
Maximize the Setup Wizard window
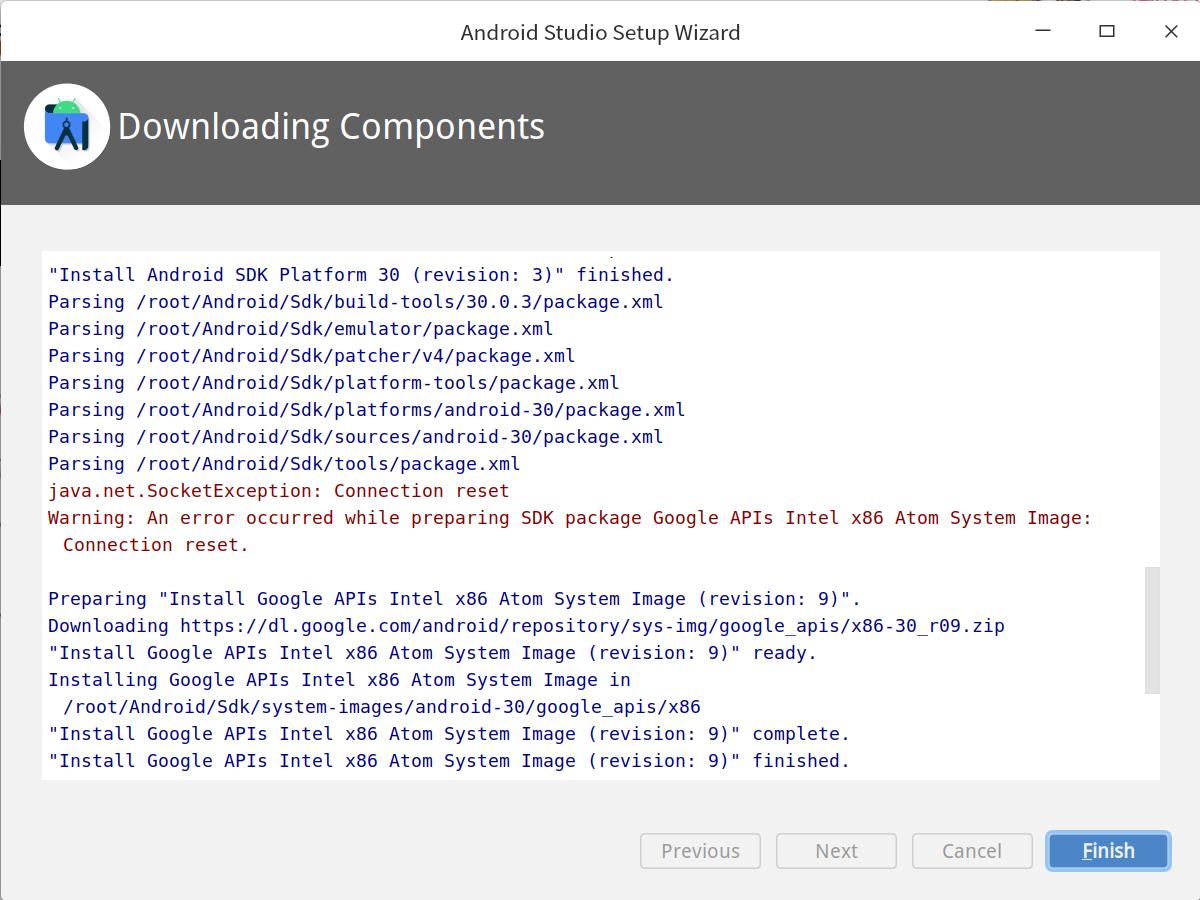click(1107, 31)
